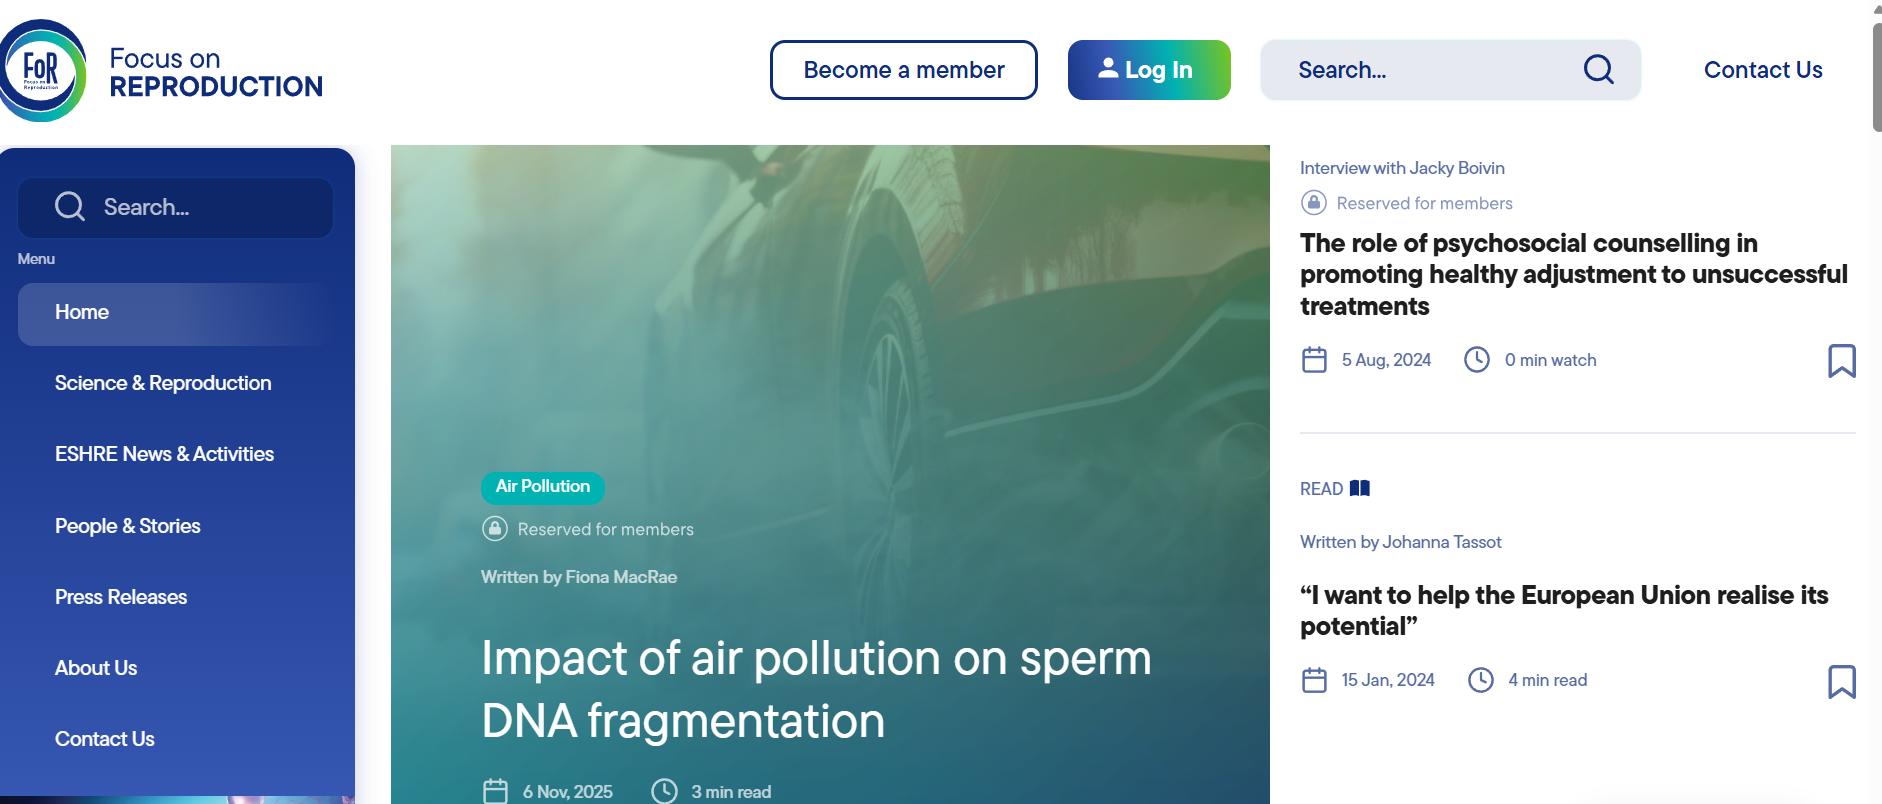Click the open book icon beside READ
The height and width of the screenshot is (804, 1882).
[1360, 488]
